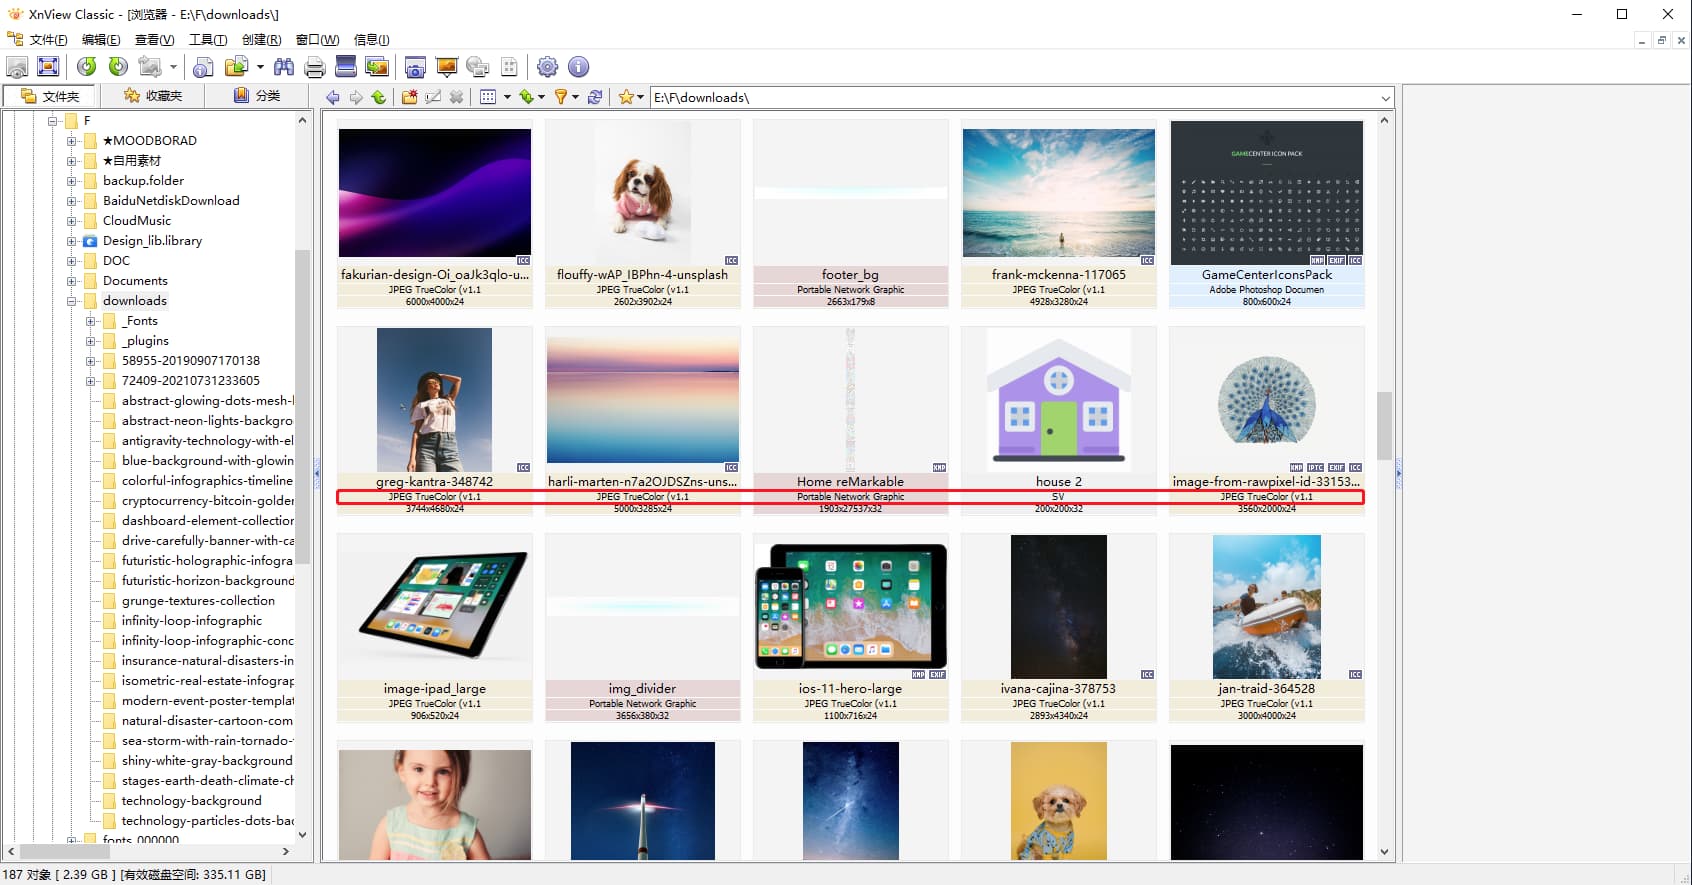This screenshot has width=1692, height=885.
Task: Open the view mode dropdown arrow
Action: click(507, 97)
